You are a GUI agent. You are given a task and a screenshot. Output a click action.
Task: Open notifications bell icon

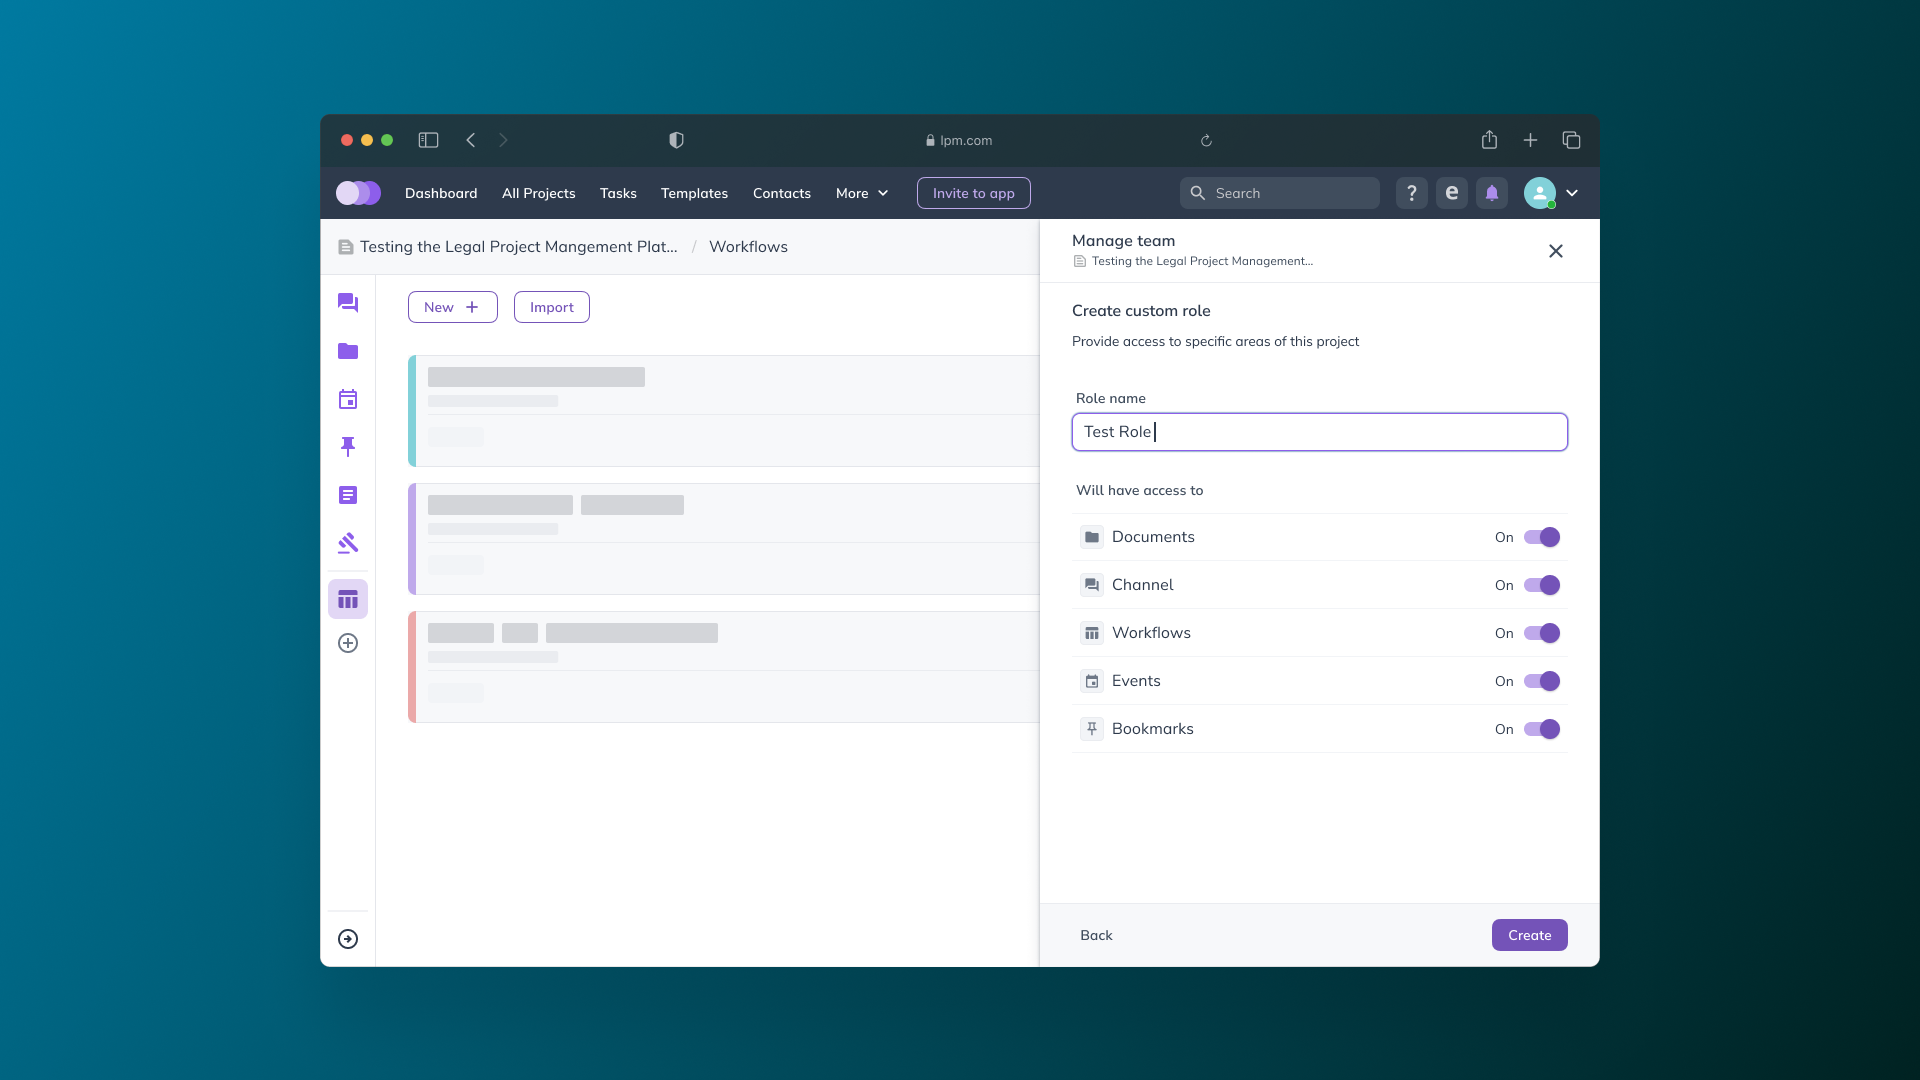click(1492, 193)
